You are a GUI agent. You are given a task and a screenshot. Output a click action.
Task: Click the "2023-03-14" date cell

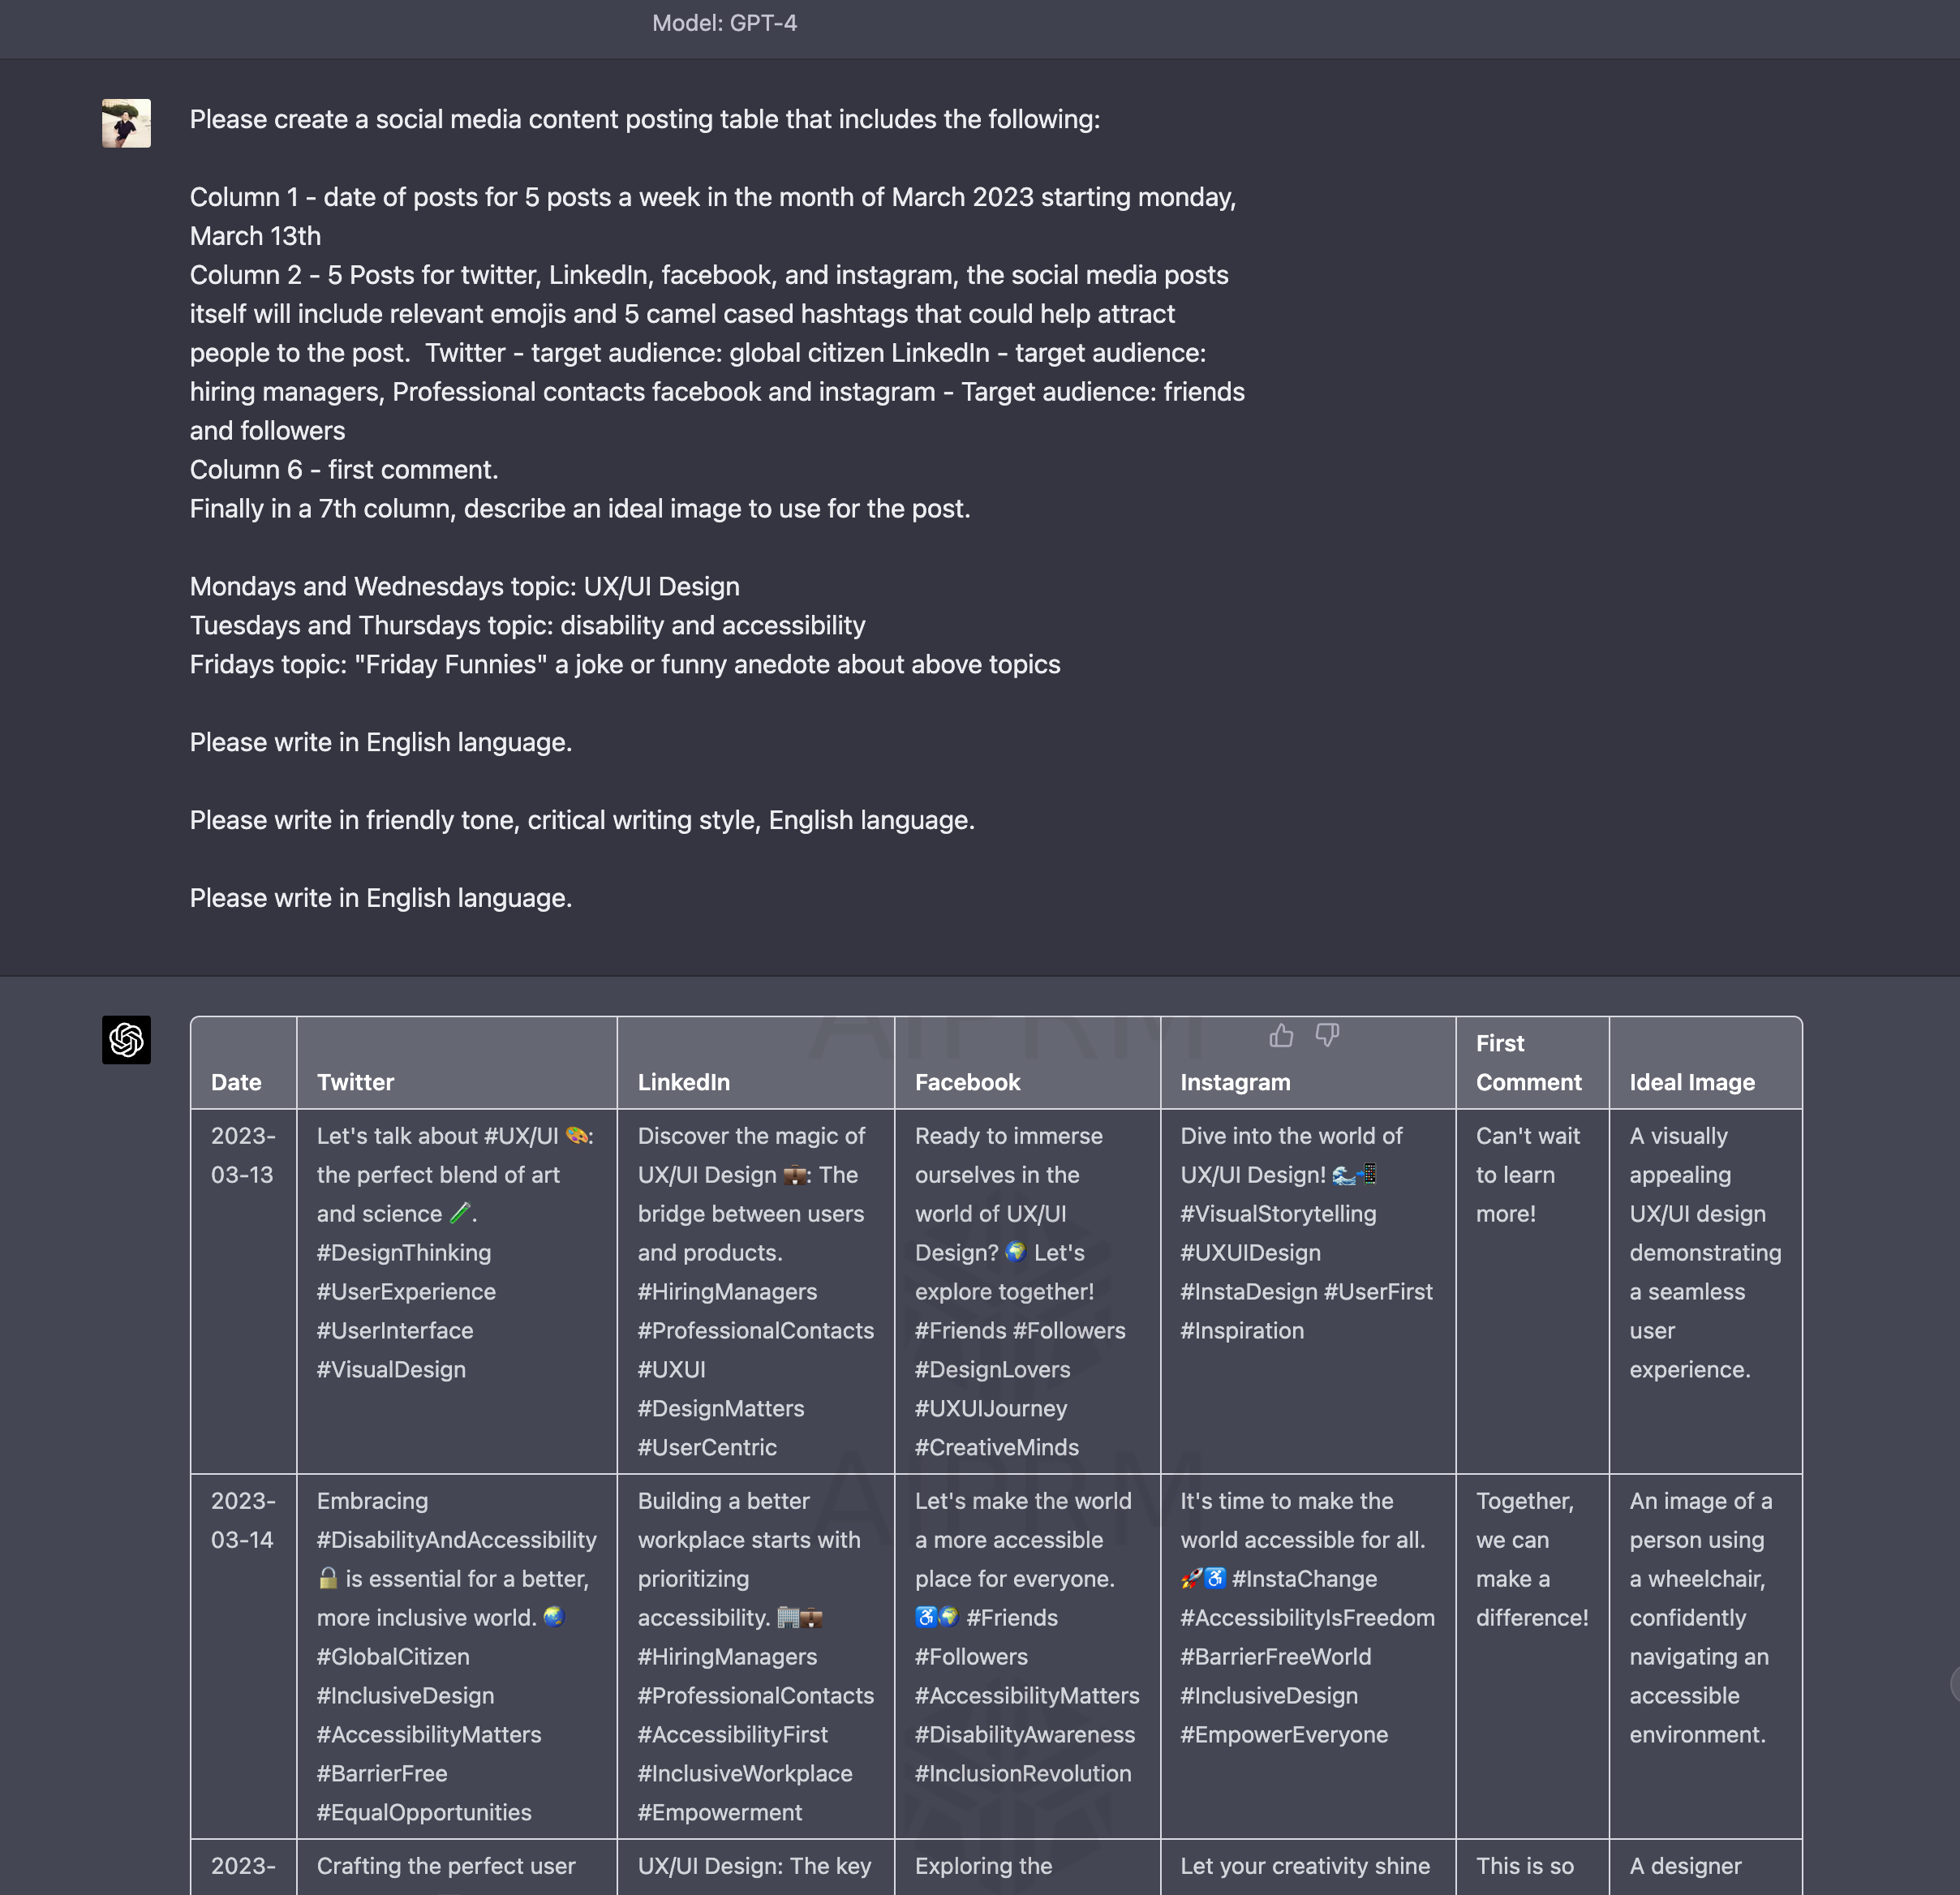click(242, 1520)
